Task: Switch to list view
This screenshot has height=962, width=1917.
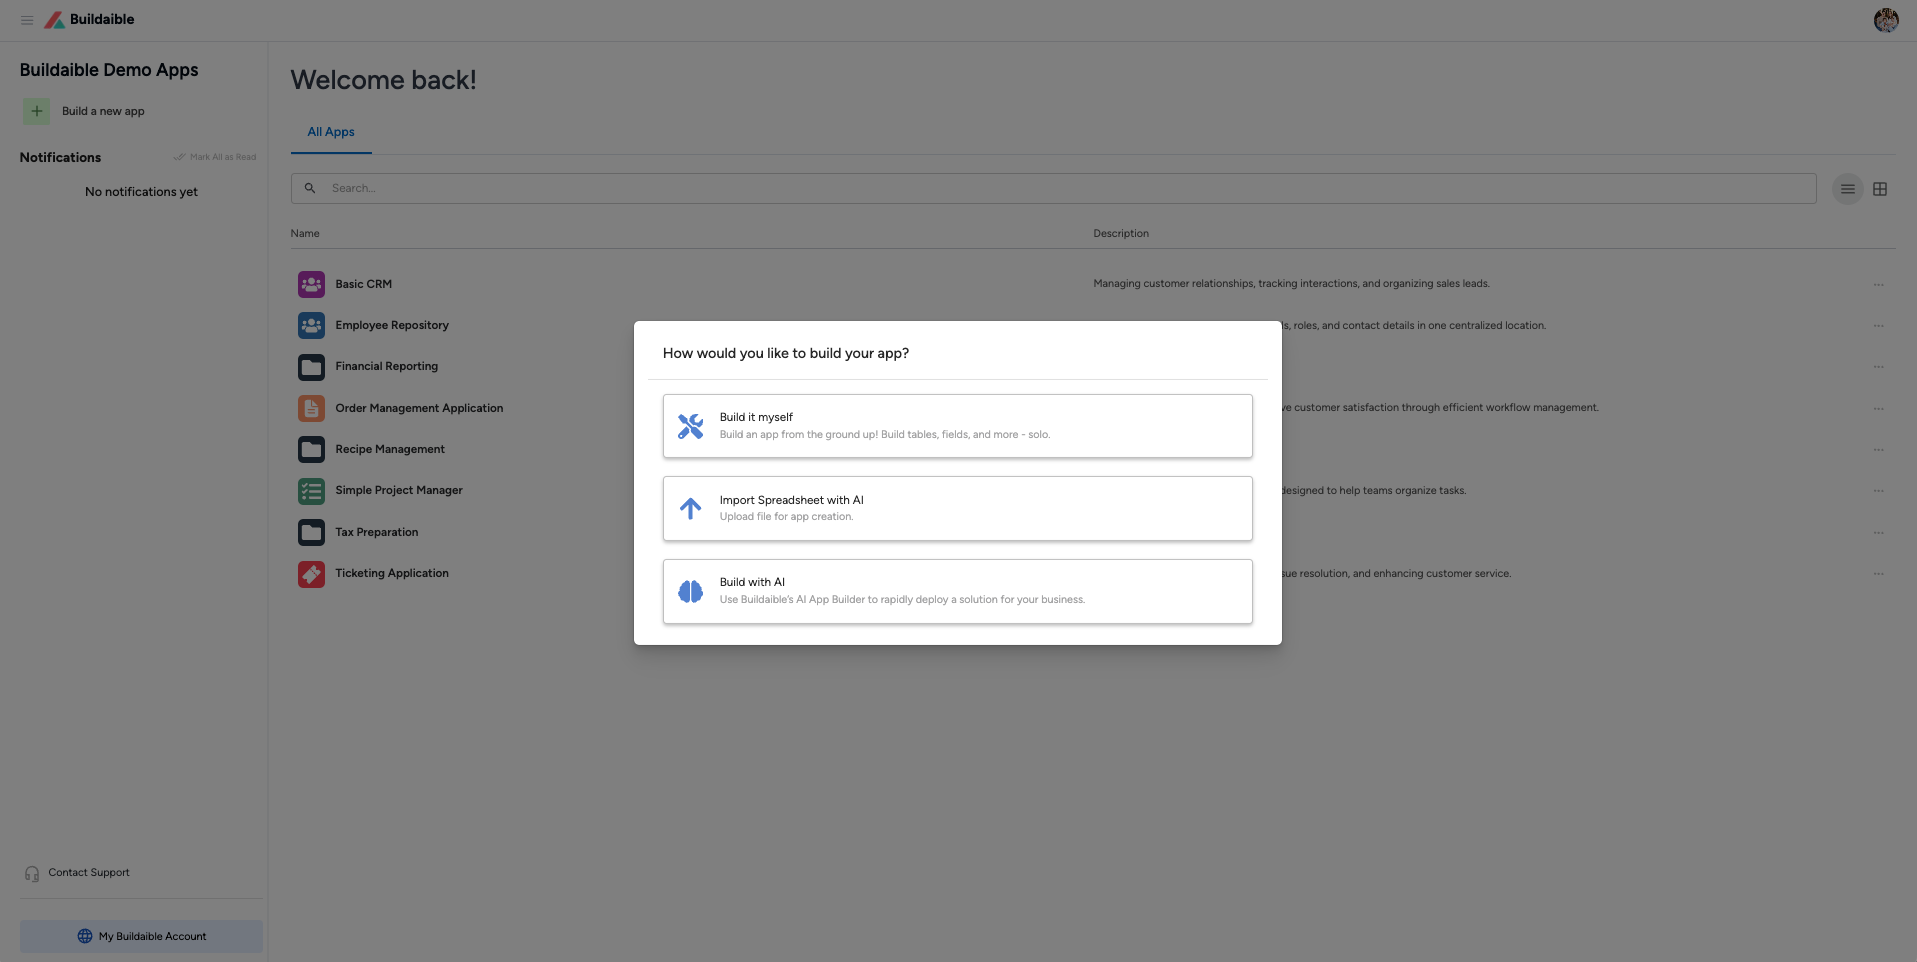Action: point(1847,189)
